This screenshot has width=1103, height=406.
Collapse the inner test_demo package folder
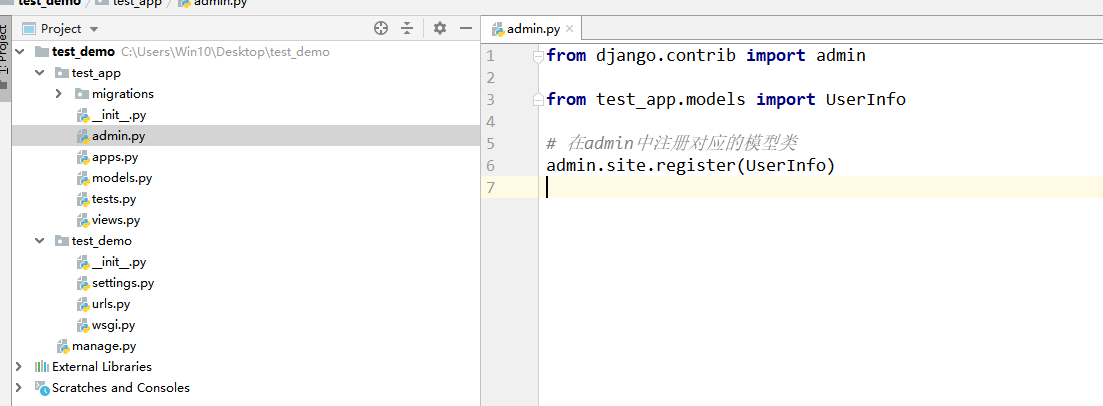pyautogui.click(x=39, y=241)
